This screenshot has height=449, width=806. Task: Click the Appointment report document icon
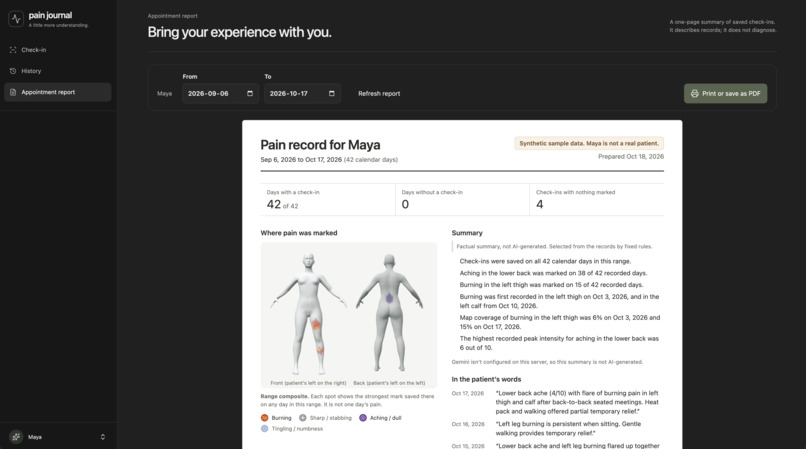click(13, 92)
